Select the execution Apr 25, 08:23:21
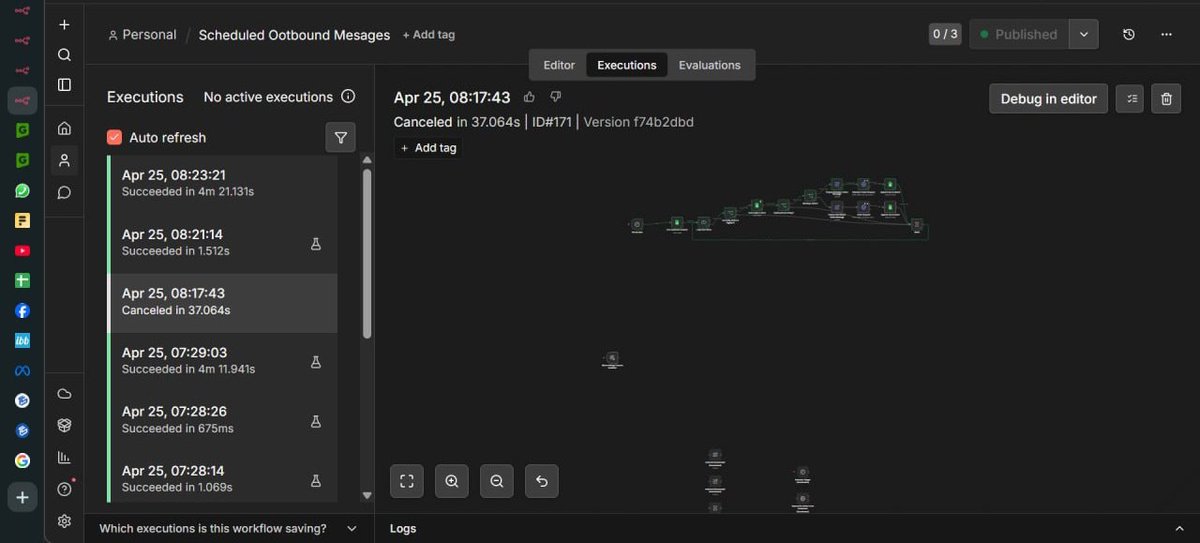The width and height of the screenshot is (1200, 543). coord(222,184)
